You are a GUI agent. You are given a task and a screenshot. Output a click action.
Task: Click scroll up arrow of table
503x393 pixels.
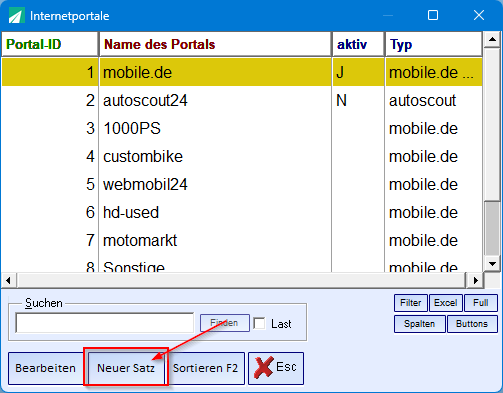tap(492, 40)
